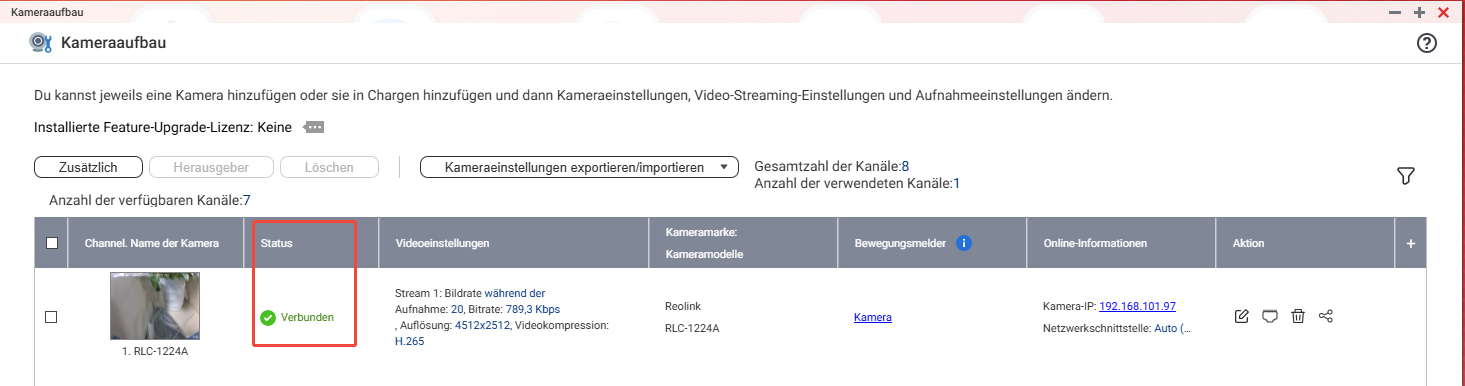Open camera IP 192.168.101.97 link

coord(1137,306)
